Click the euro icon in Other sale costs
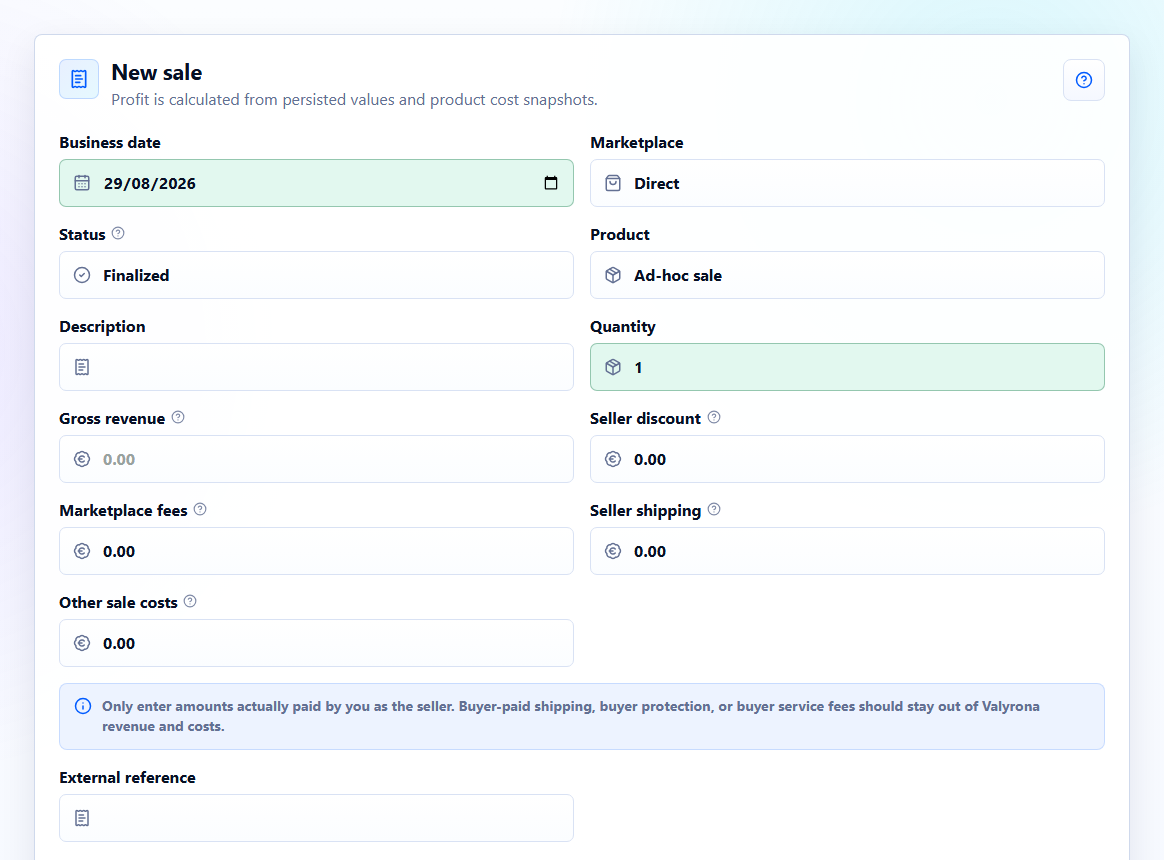 pos(82,643)
